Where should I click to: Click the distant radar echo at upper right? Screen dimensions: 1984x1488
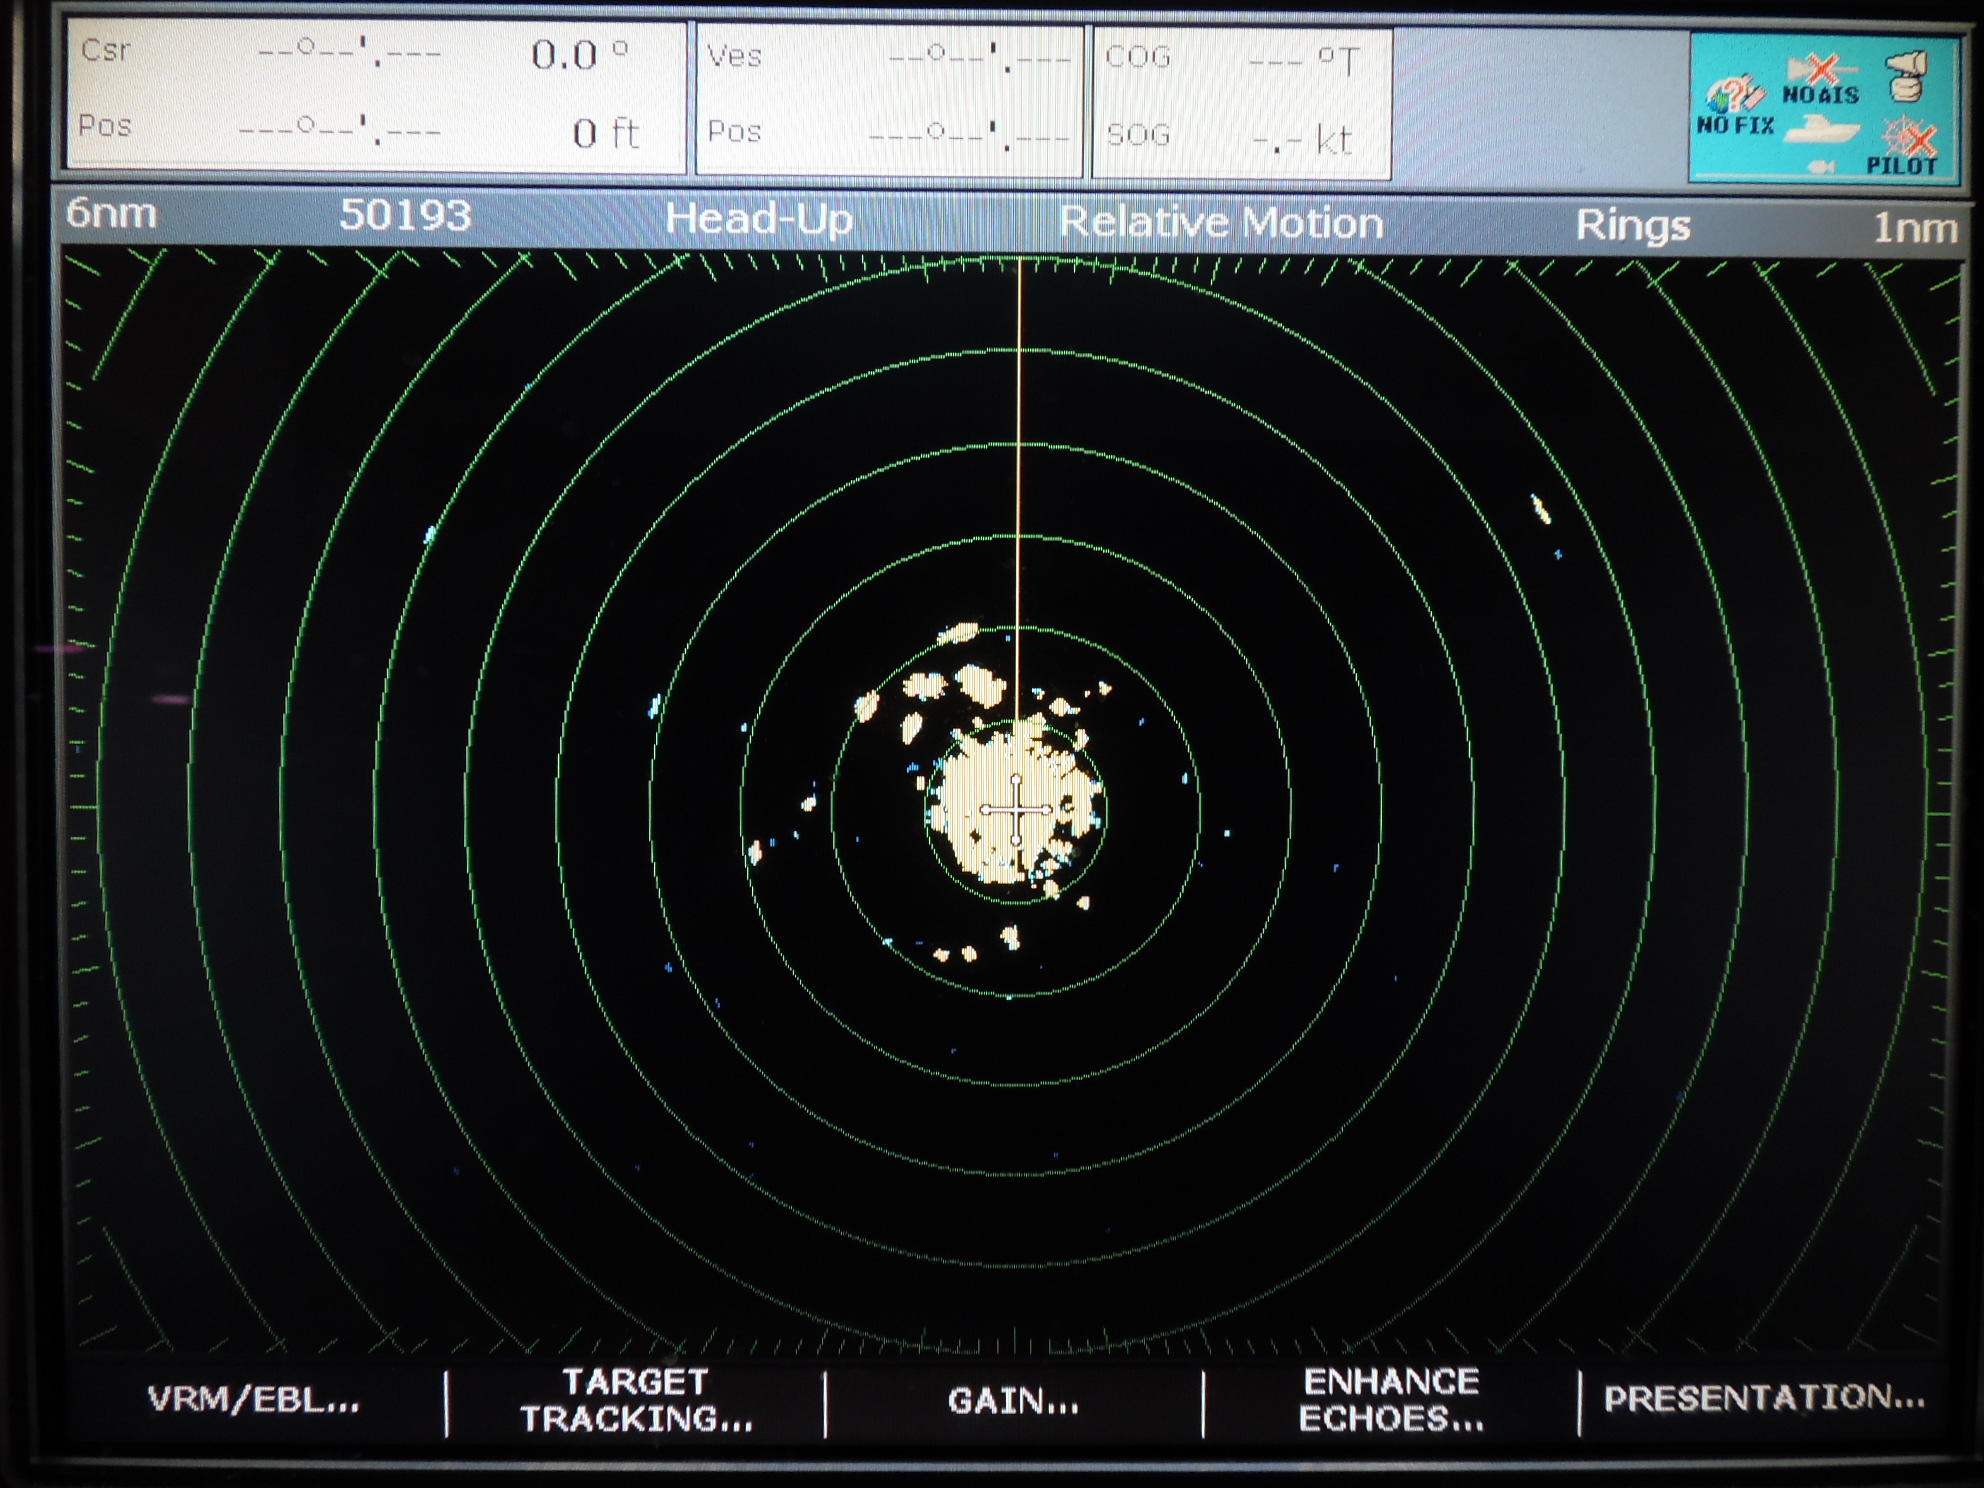(1541, 510)
